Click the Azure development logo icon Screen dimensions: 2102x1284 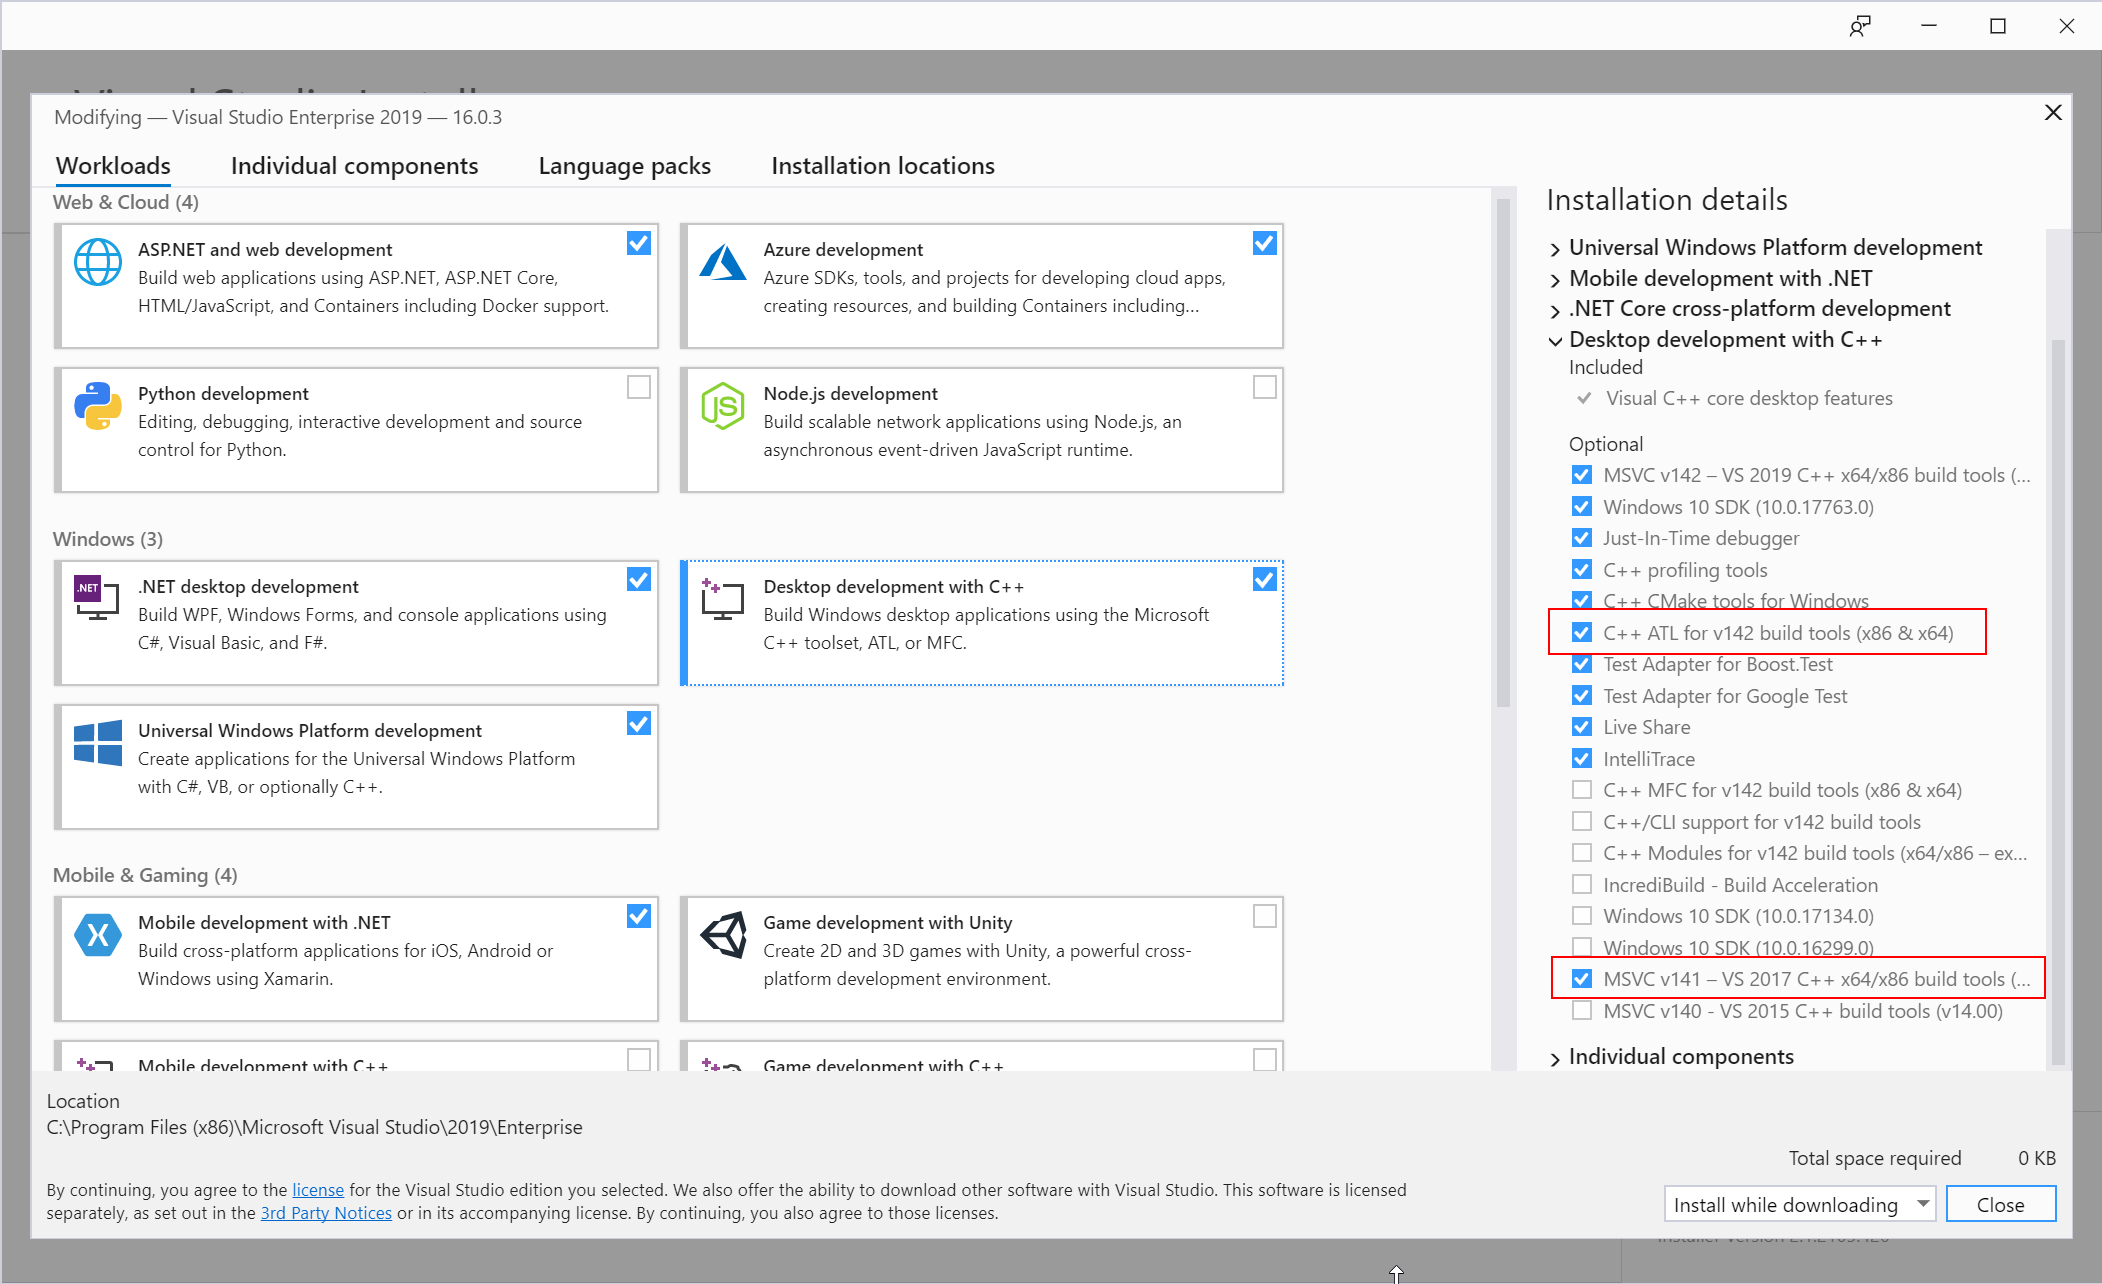coord(722,263)
